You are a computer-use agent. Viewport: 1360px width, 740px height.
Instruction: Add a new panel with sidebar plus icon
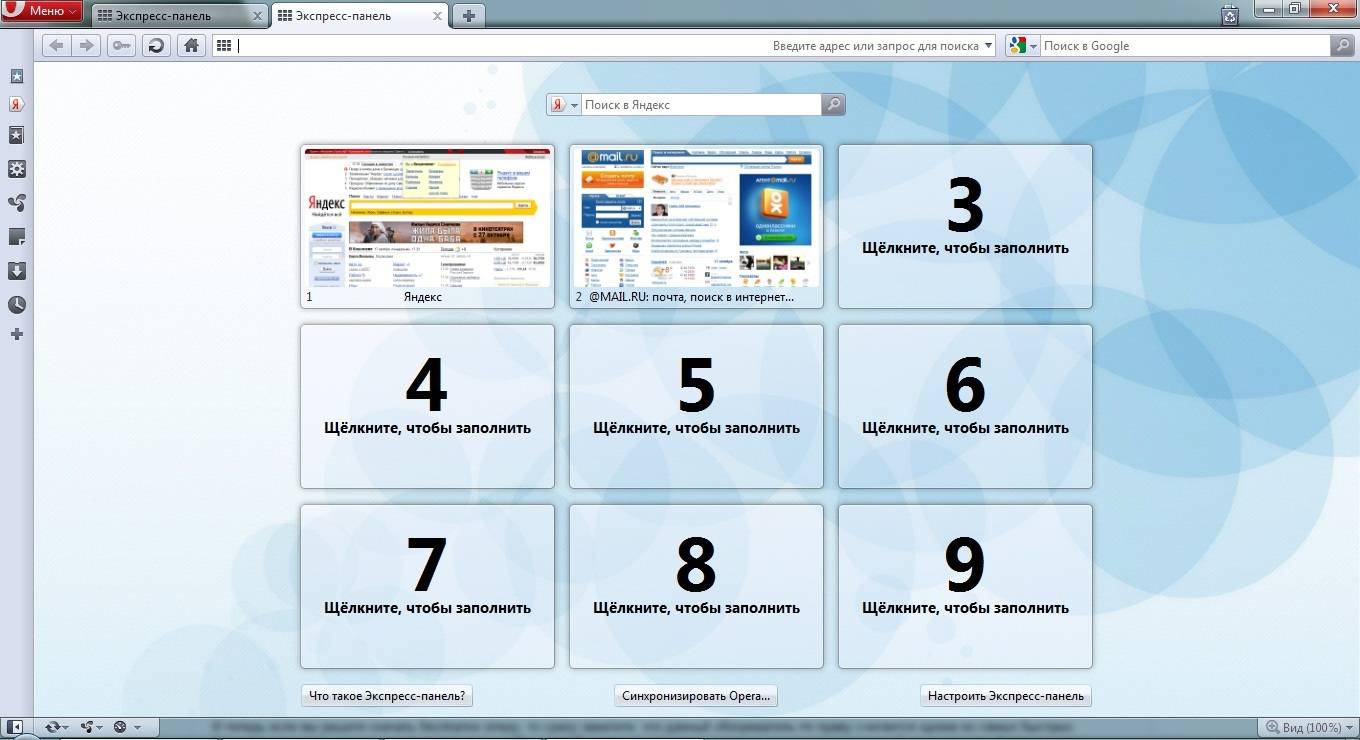(16, 334)
